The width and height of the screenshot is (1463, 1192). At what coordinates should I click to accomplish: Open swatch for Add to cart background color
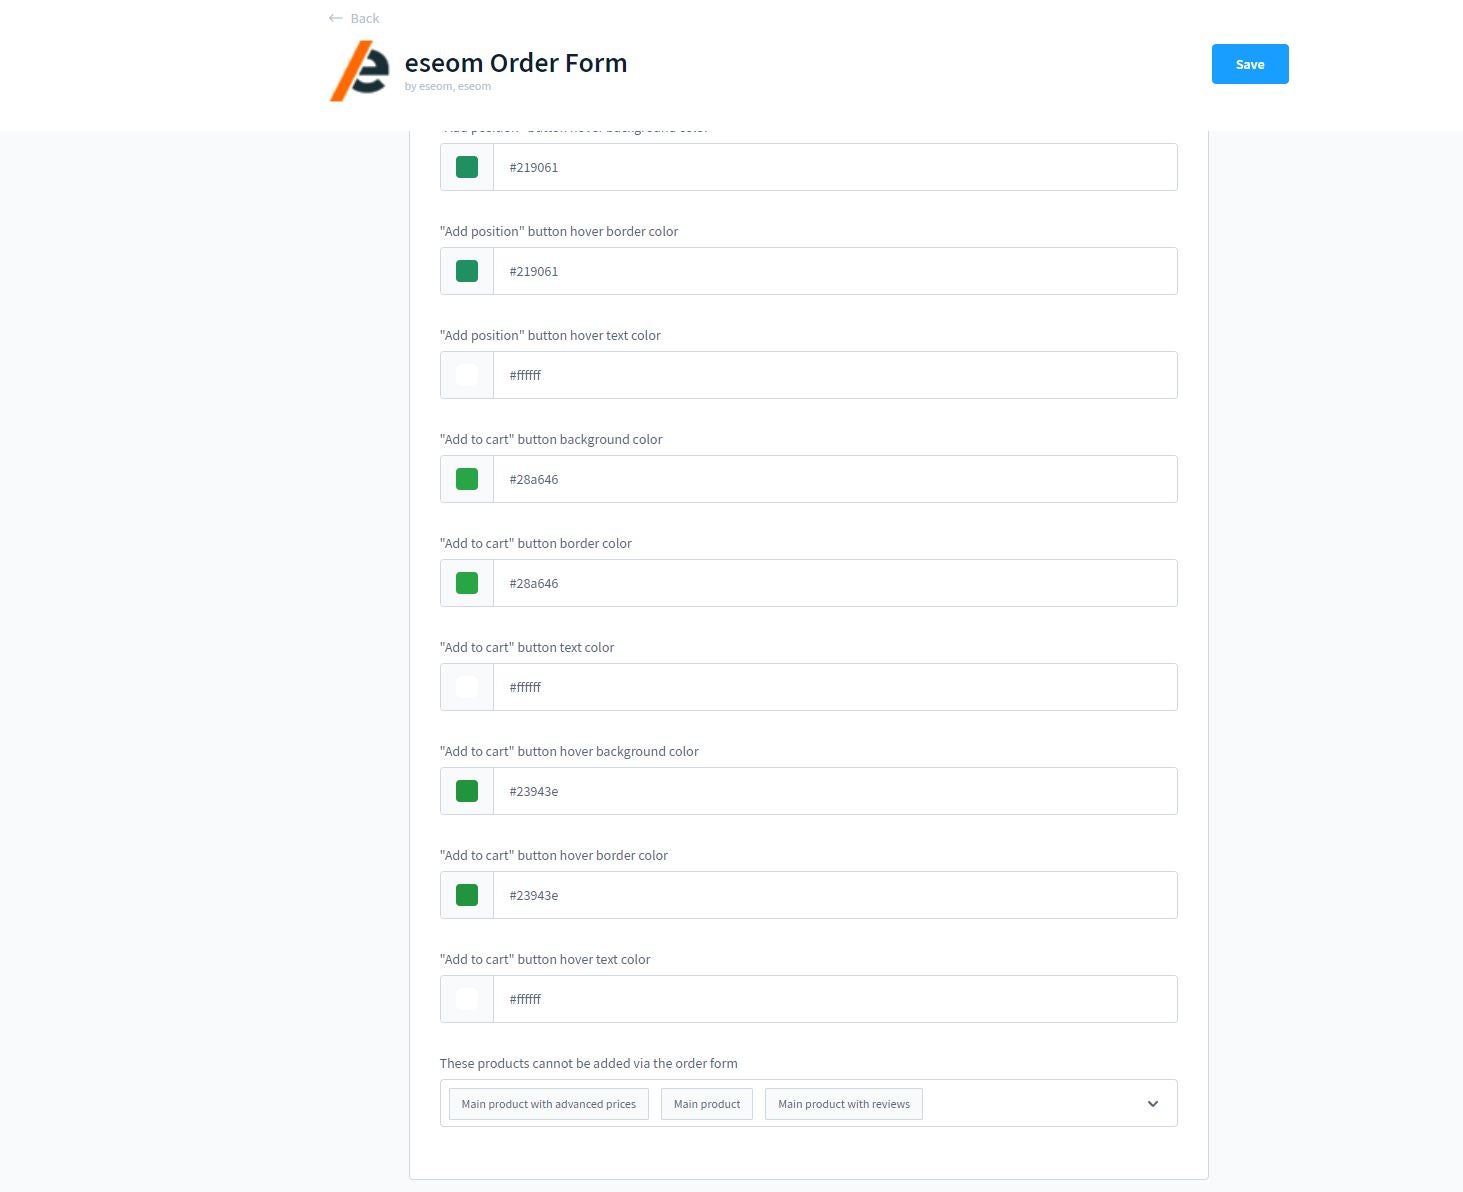[x=467, y=479]
